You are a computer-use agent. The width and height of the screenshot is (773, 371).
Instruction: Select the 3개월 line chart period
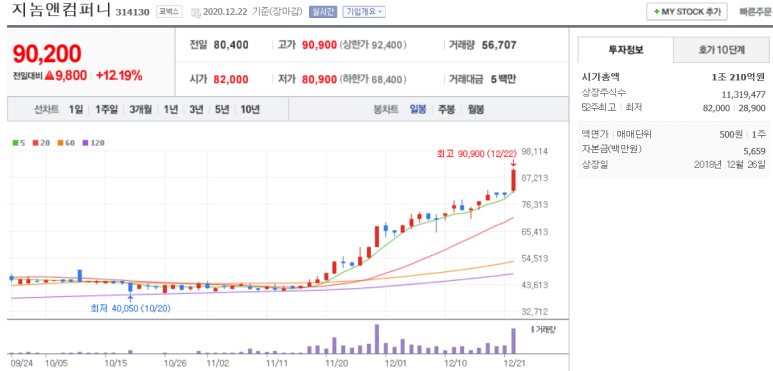pyautogui.click(x=141, y=109)
